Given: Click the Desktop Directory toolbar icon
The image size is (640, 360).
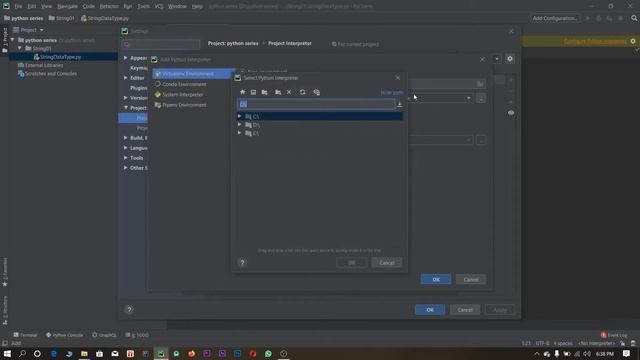Looking at the screenshot, I should [253, 92].
